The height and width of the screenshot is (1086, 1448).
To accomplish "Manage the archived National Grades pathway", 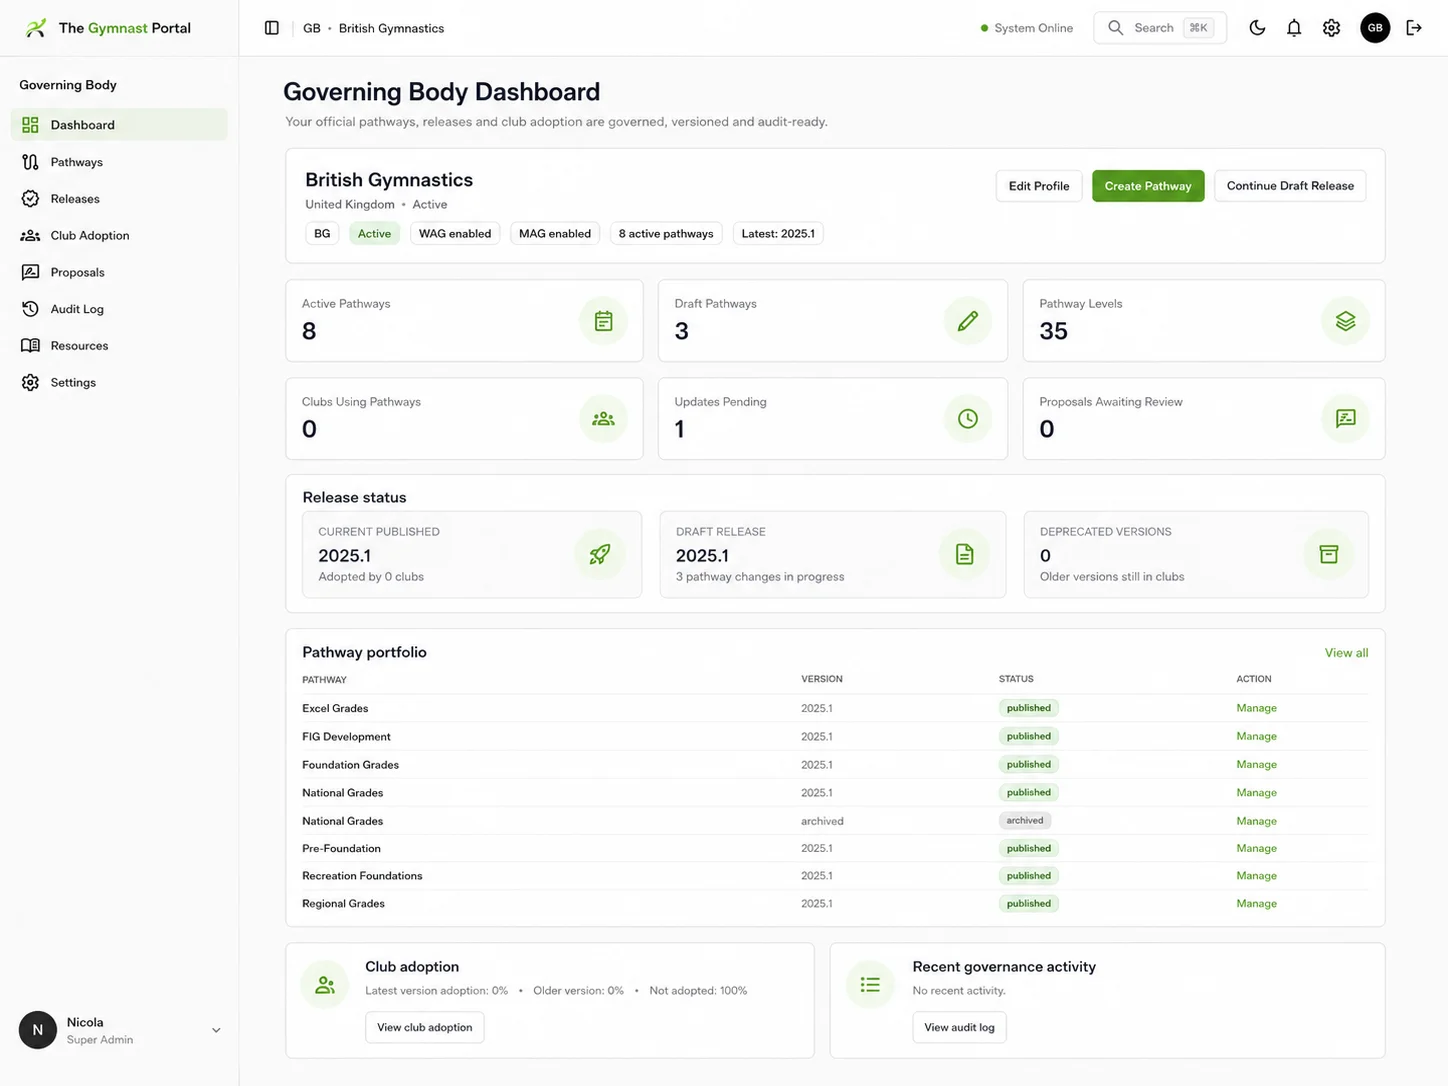I will tap(1256, 821).
